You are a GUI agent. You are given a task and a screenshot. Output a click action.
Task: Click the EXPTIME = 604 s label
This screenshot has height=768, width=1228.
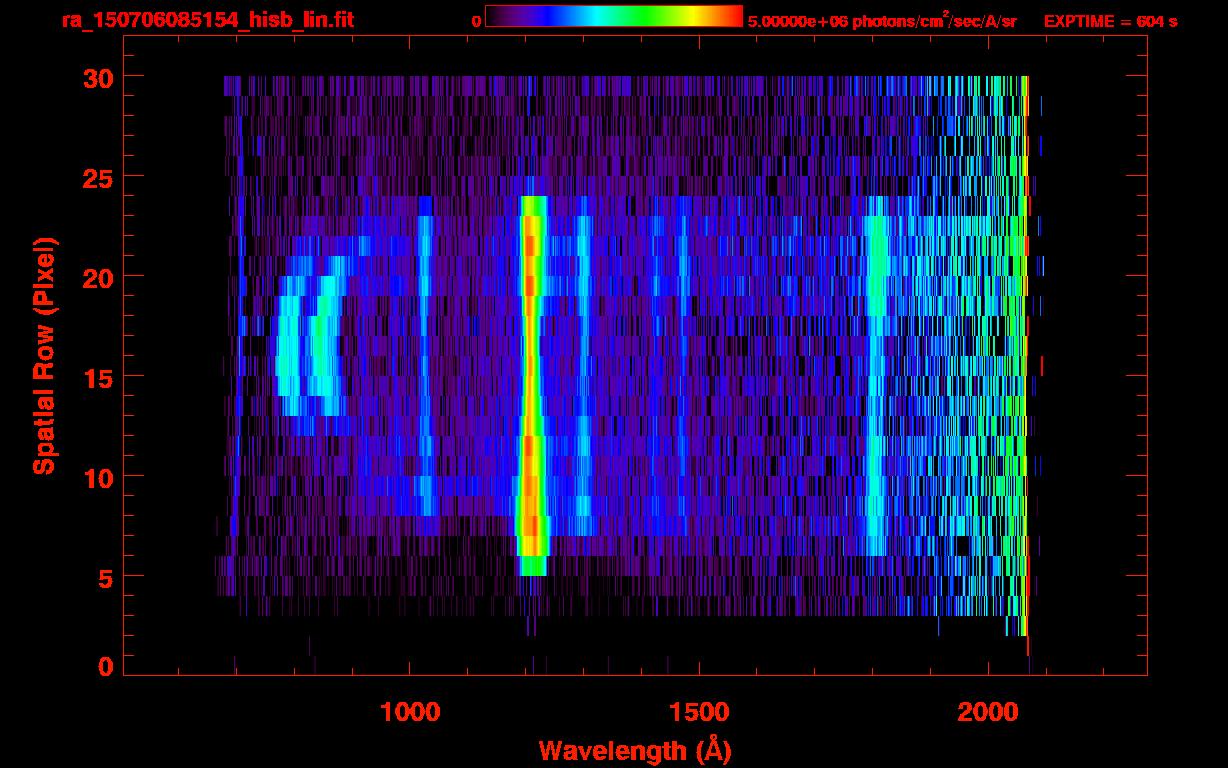[x=1110, y=21]
